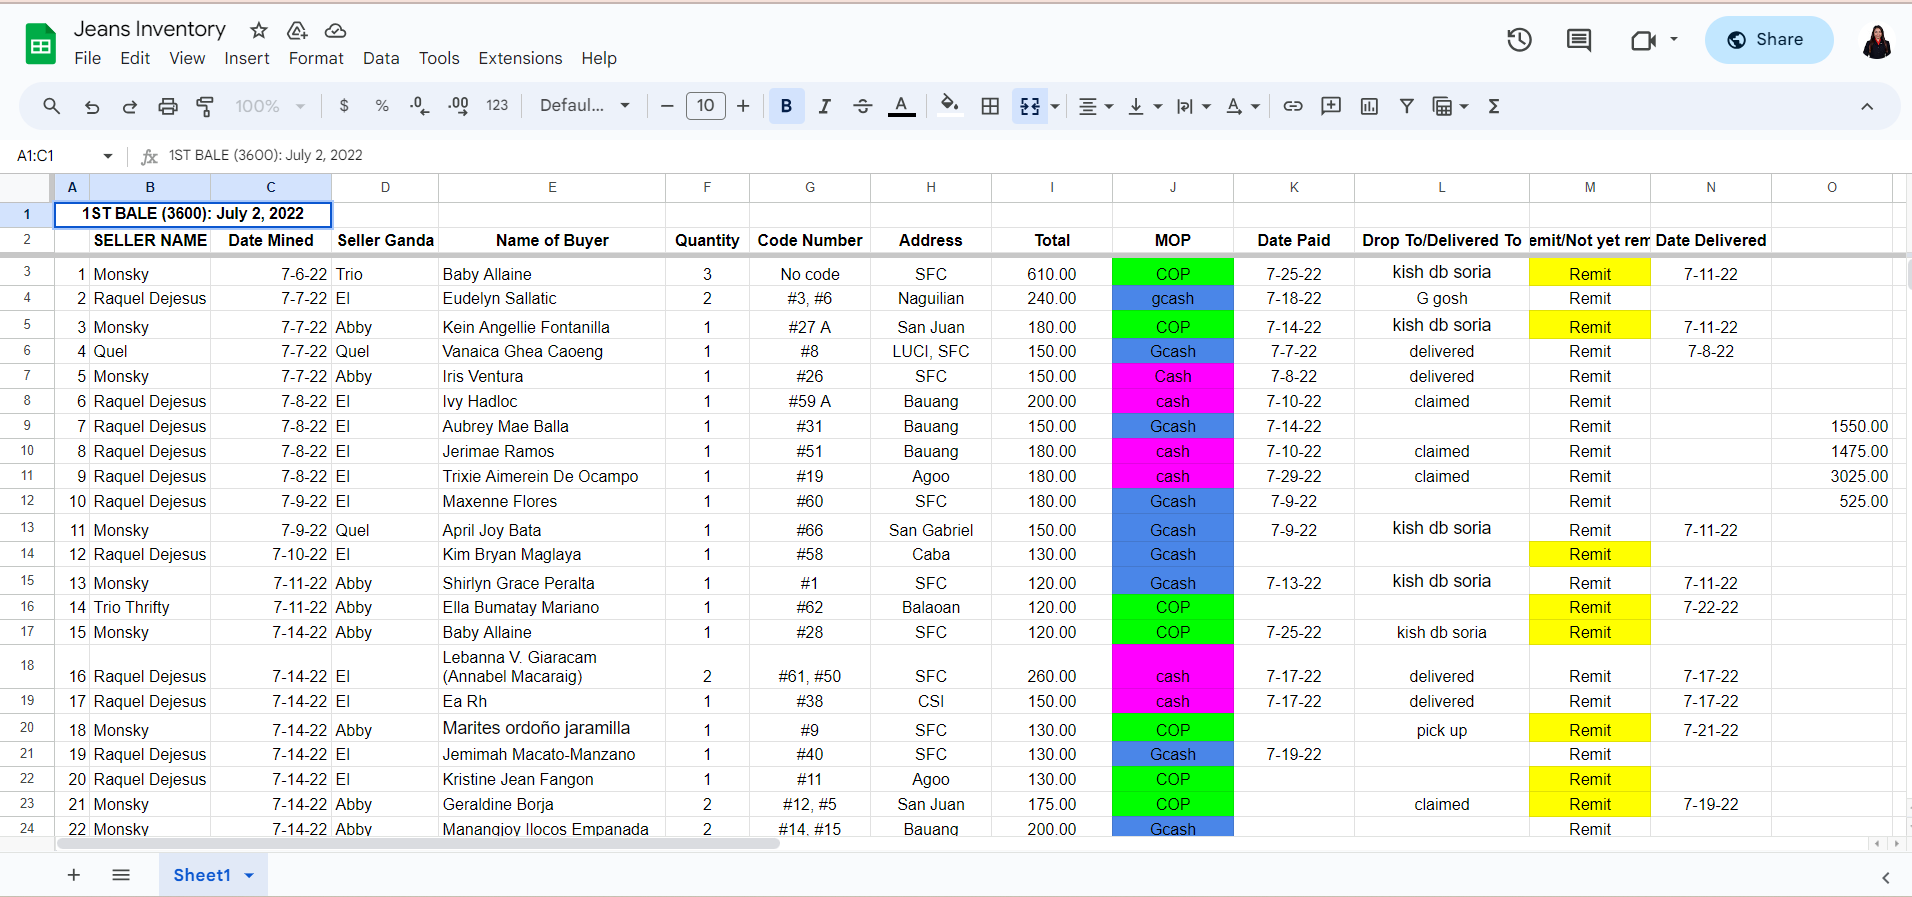
Task: Open the side panel arrow
Action: (1886, 878)
